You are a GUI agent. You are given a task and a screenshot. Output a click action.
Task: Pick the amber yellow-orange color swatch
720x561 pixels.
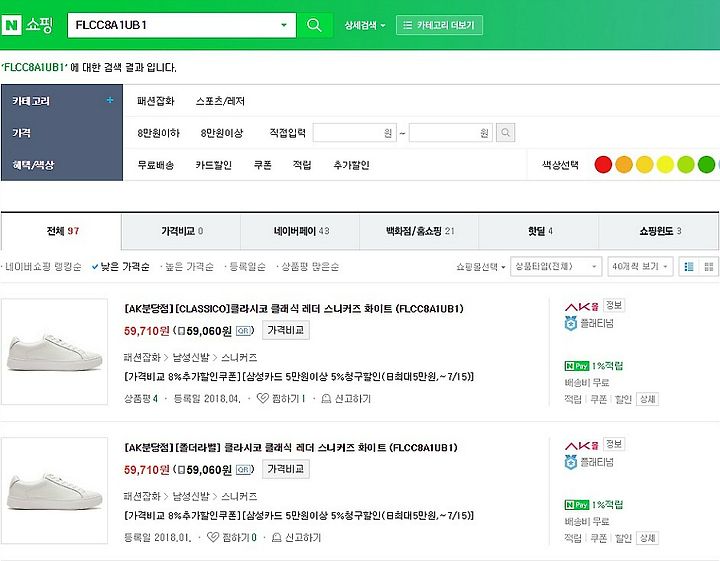[644, 164]
